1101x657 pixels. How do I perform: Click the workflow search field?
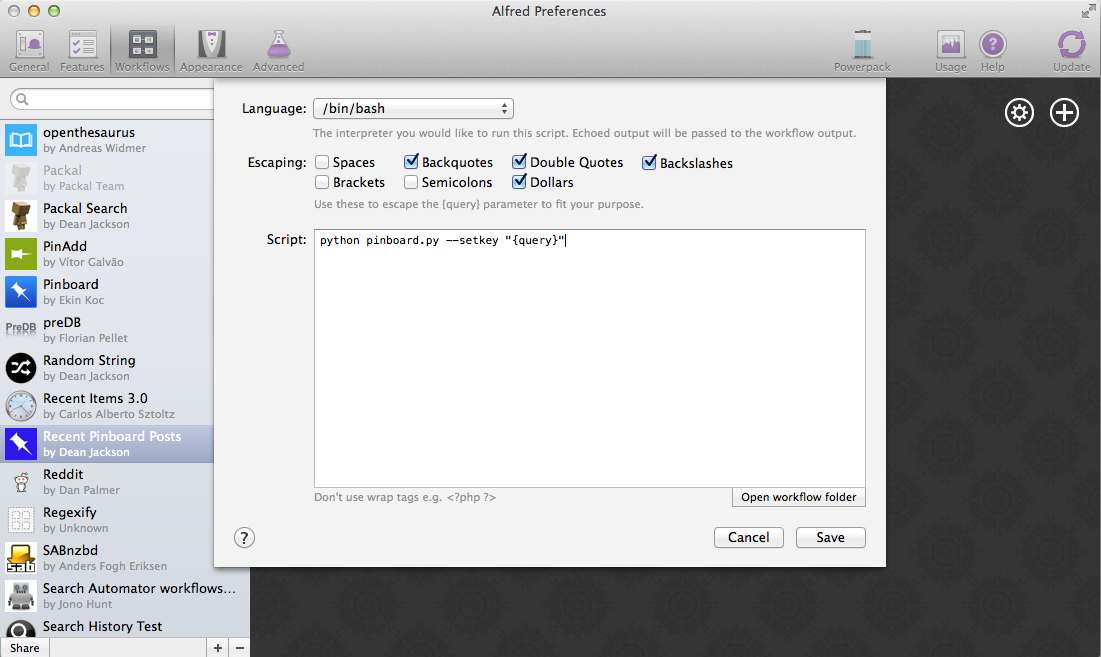tap(112, 99)
